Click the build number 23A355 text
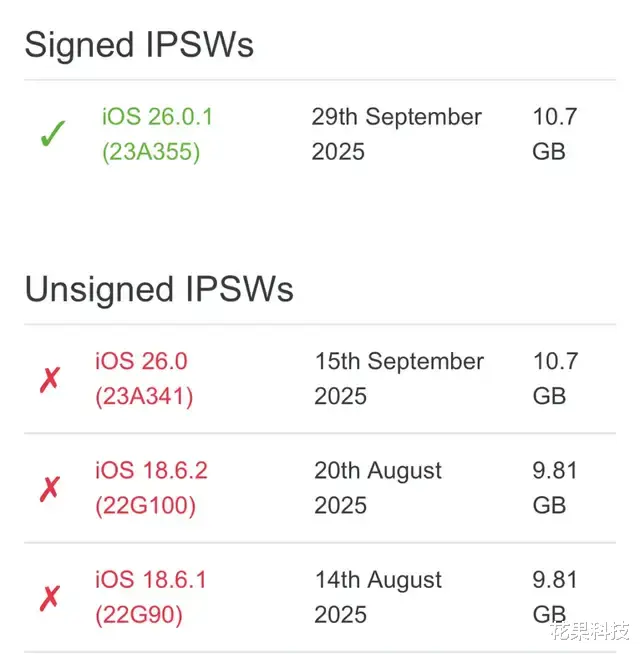Viewport: 640px width, 654px height. tap(150, 152)
